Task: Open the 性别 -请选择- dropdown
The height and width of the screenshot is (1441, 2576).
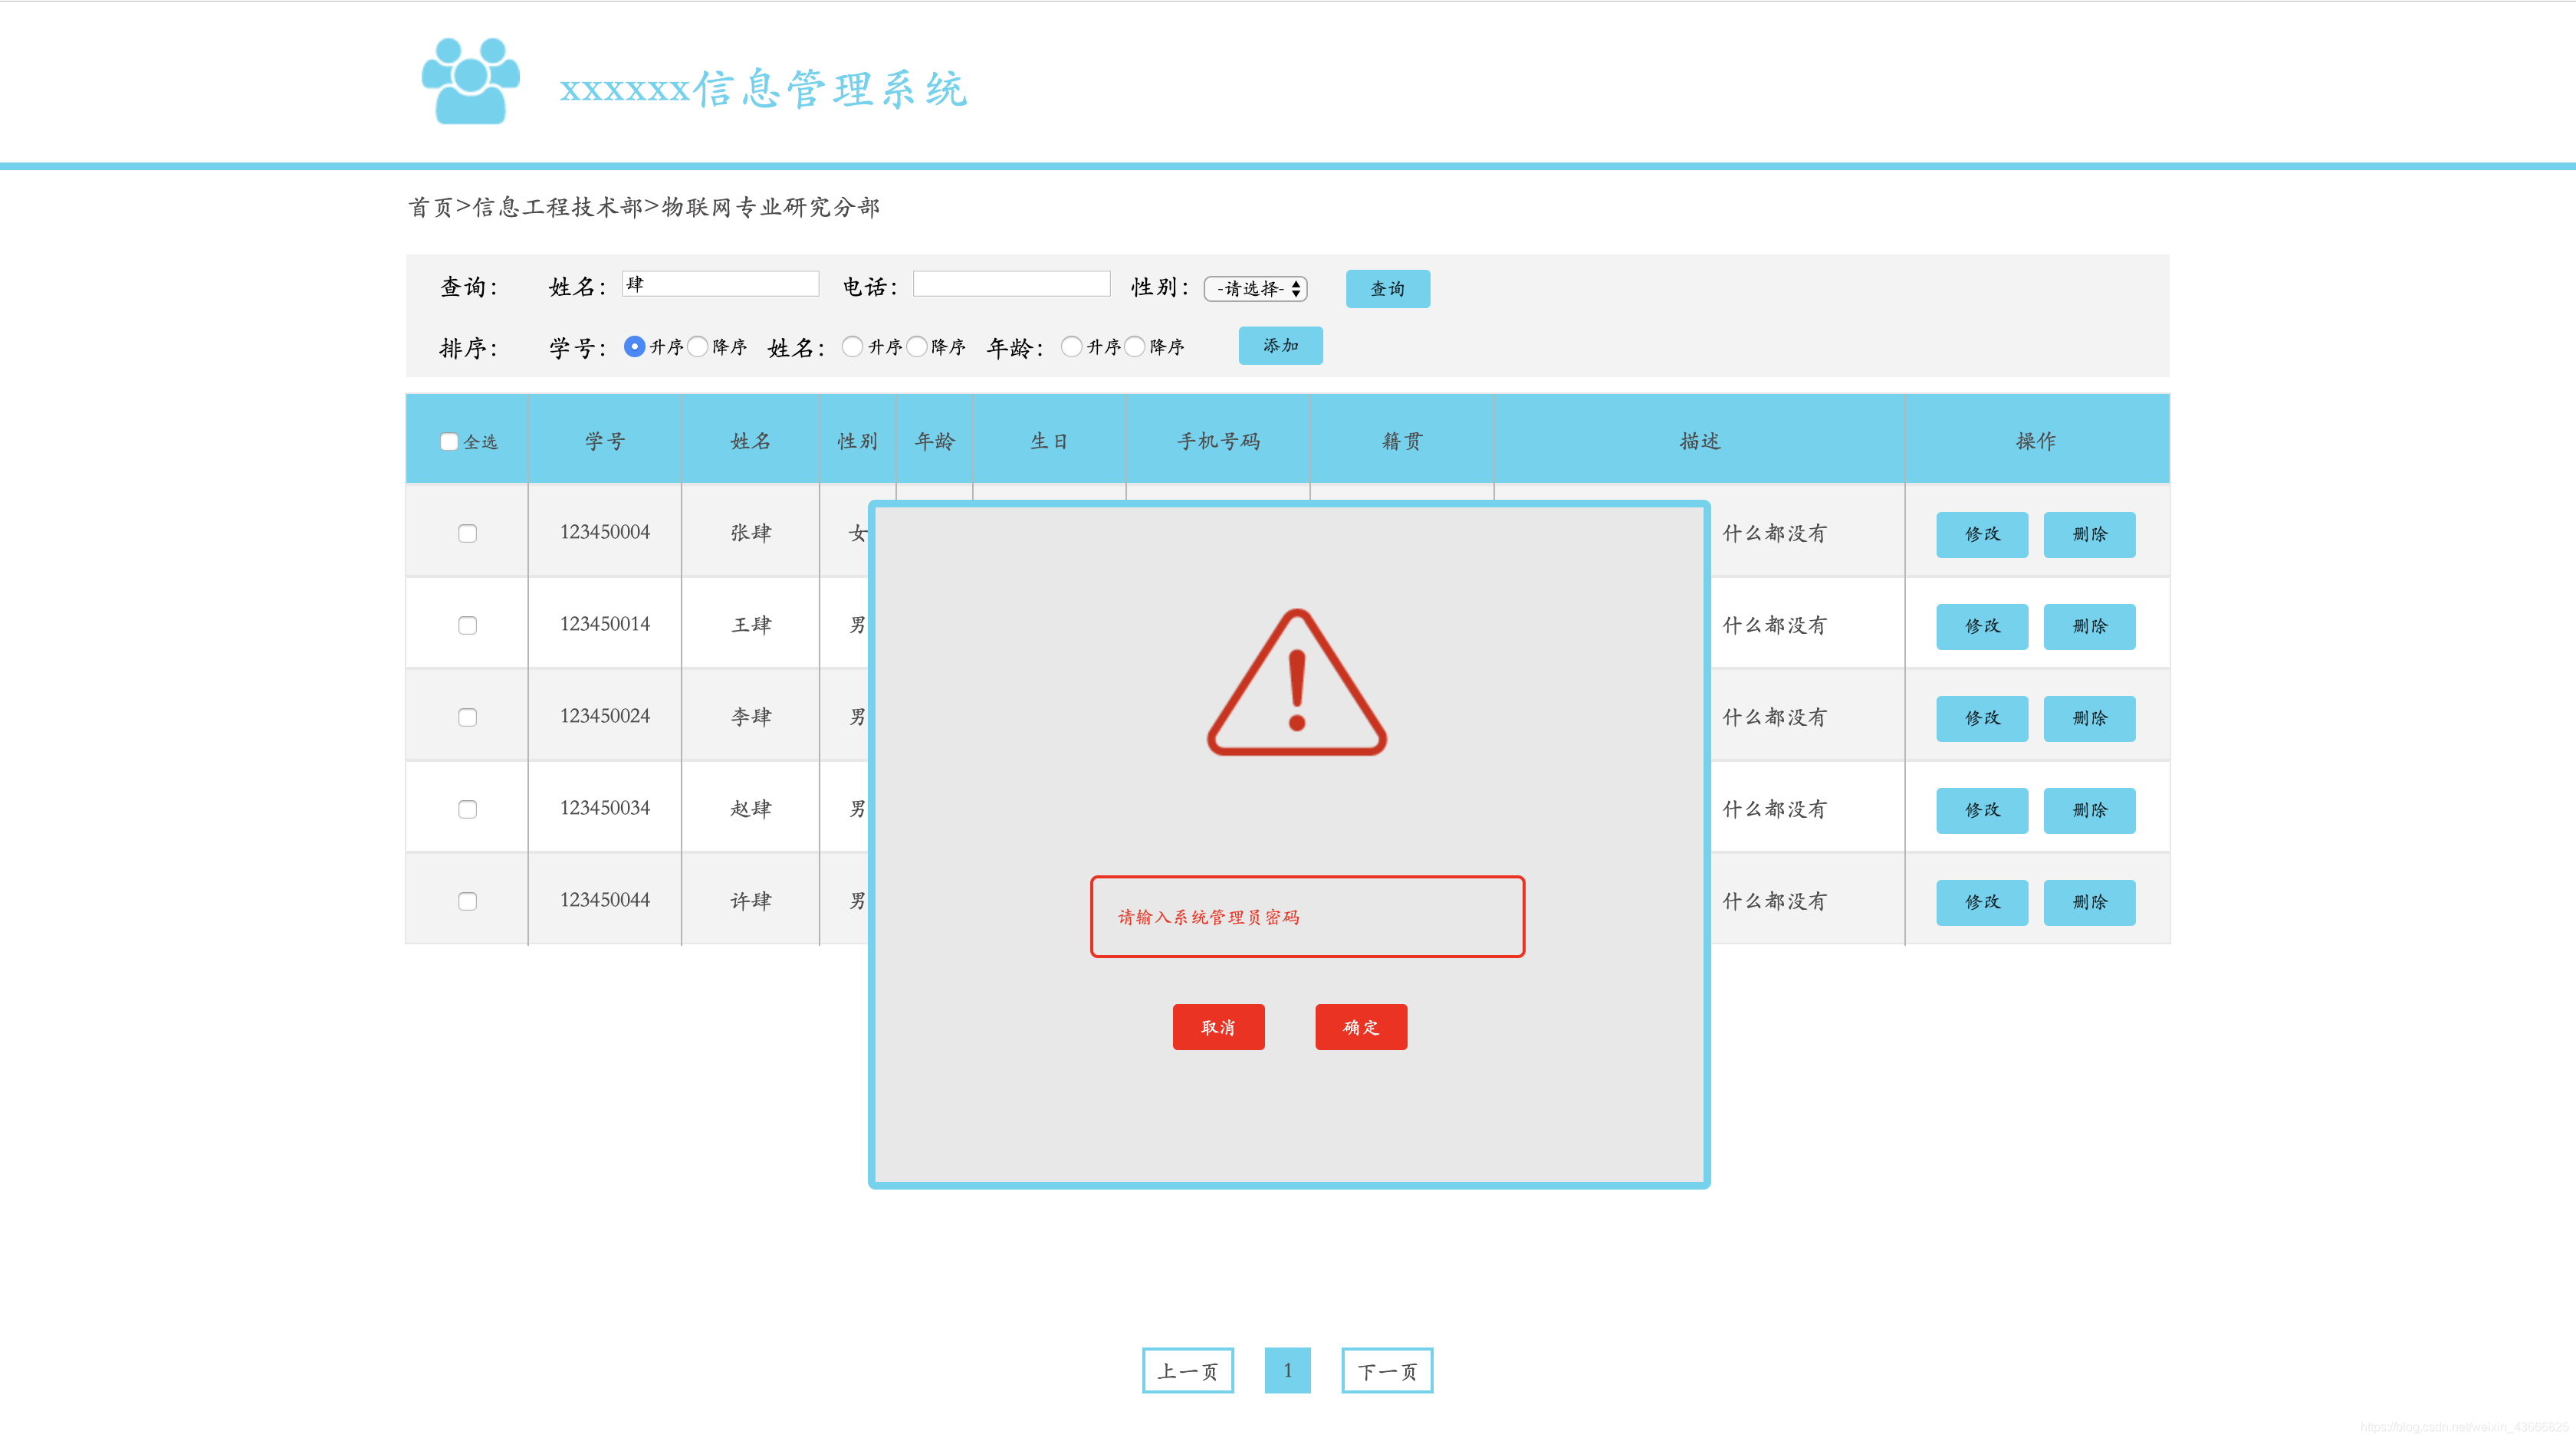Action: (1256, 288)
